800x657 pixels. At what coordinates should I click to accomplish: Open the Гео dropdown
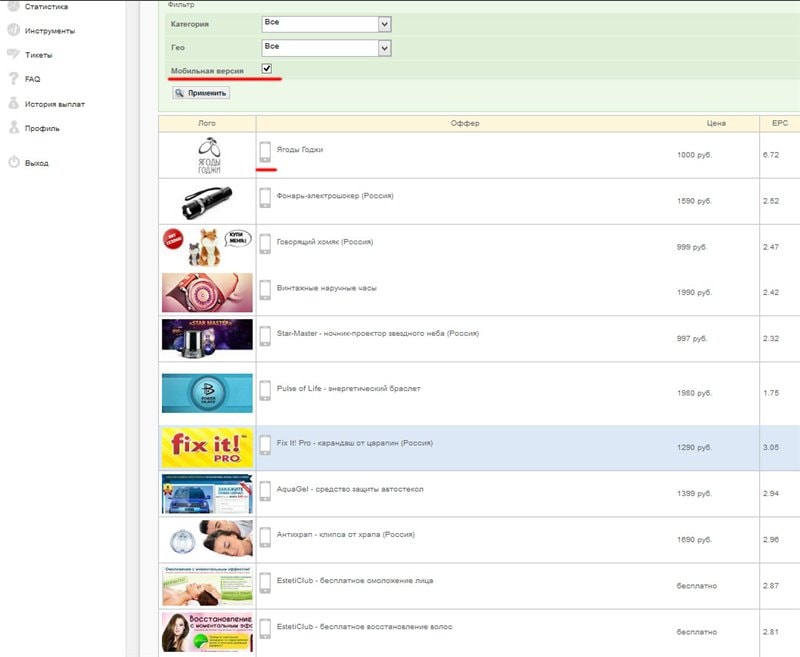click(327, 48)
